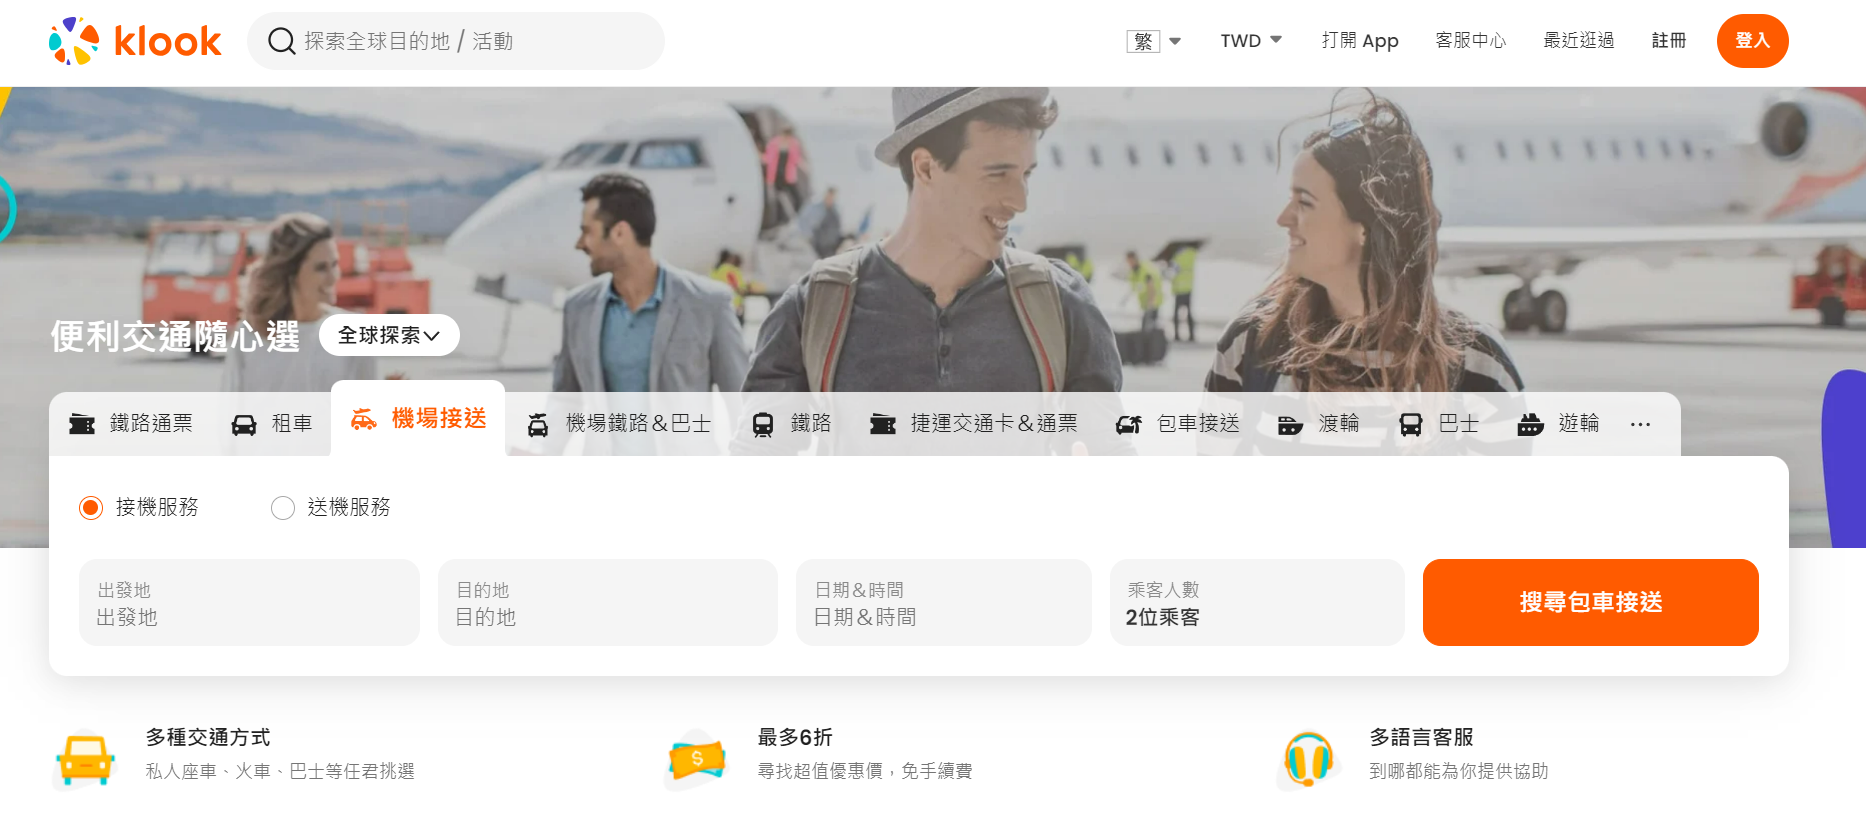Click the train icon beside 鐵路通票
1866x814 pixels.
click(x=82, y=424)
